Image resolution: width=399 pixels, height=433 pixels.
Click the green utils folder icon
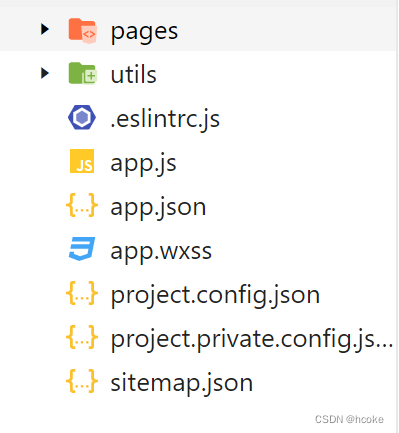(x=82, y=73)
